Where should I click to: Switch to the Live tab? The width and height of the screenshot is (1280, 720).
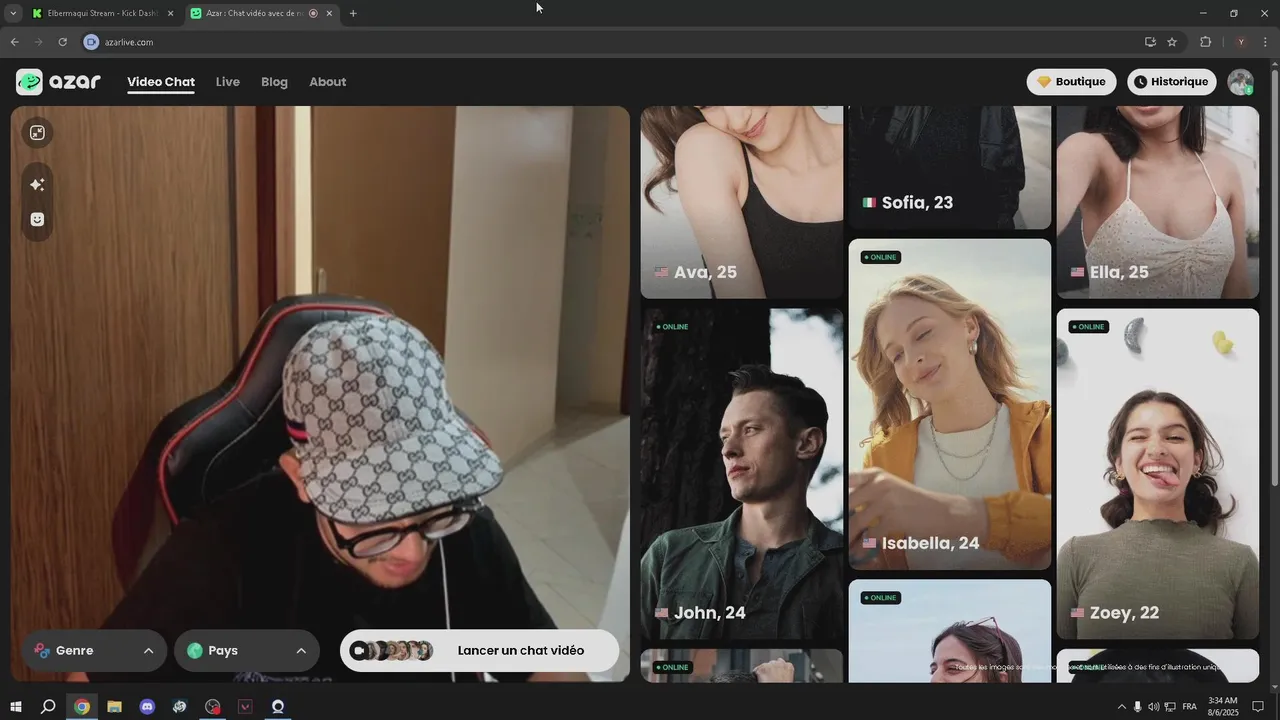click(228, 82)
